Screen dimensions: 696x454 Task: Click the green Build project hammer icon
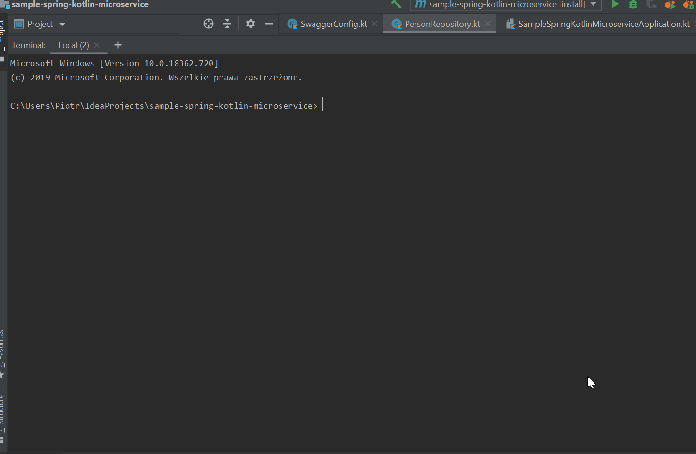tap(396, 4)
